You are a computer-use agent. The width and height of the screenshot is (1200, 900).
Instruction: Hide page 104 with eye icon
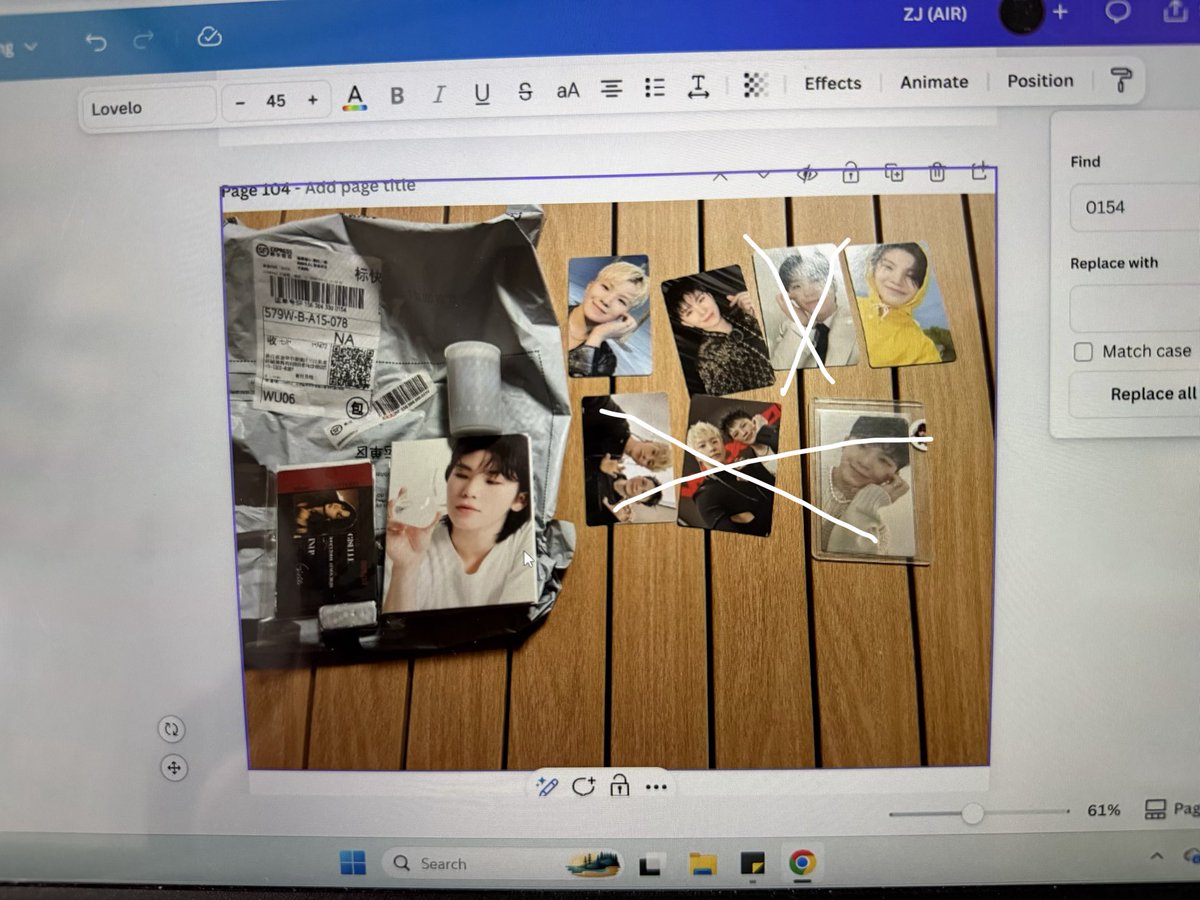pyautogui.click(x=807, y=174)
